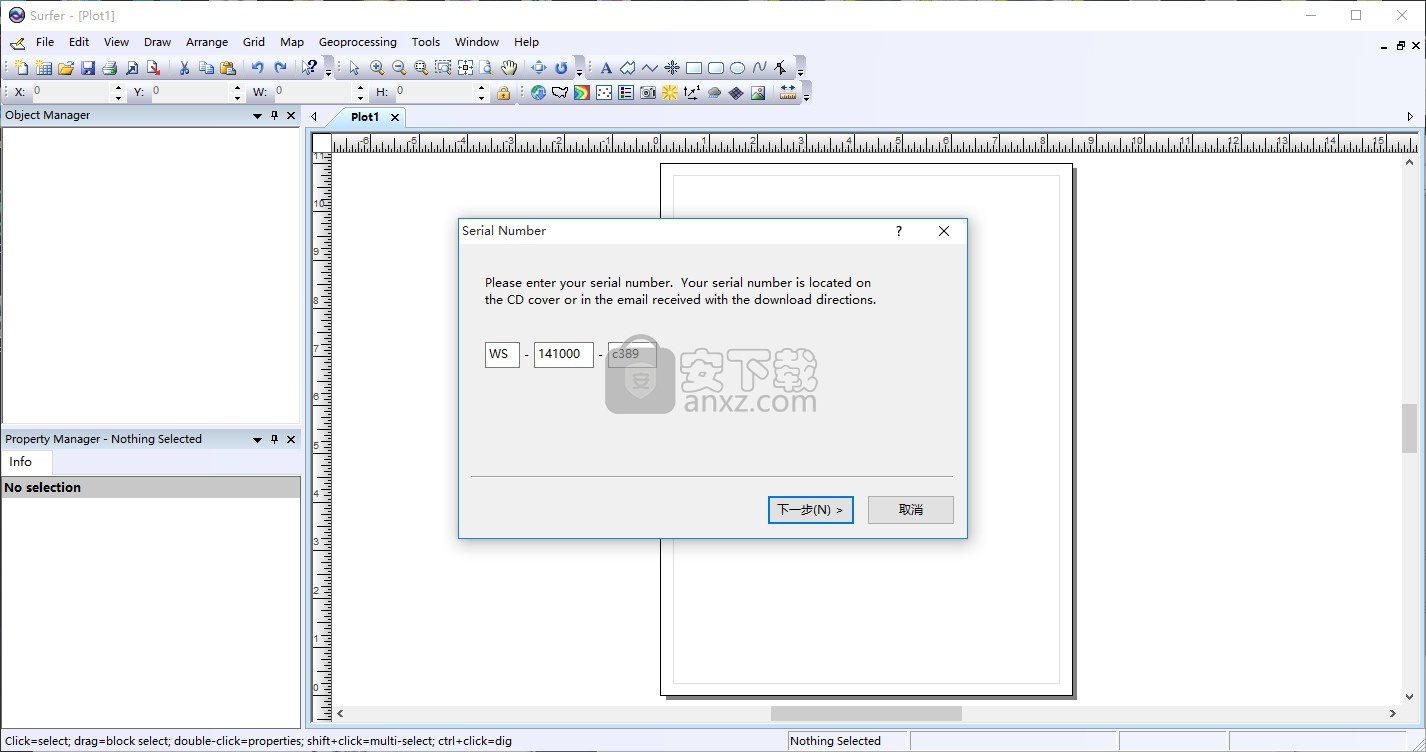The image size is (1426, 752).
Task: Expand the drawing toolbar options
Action: [800, 72]
